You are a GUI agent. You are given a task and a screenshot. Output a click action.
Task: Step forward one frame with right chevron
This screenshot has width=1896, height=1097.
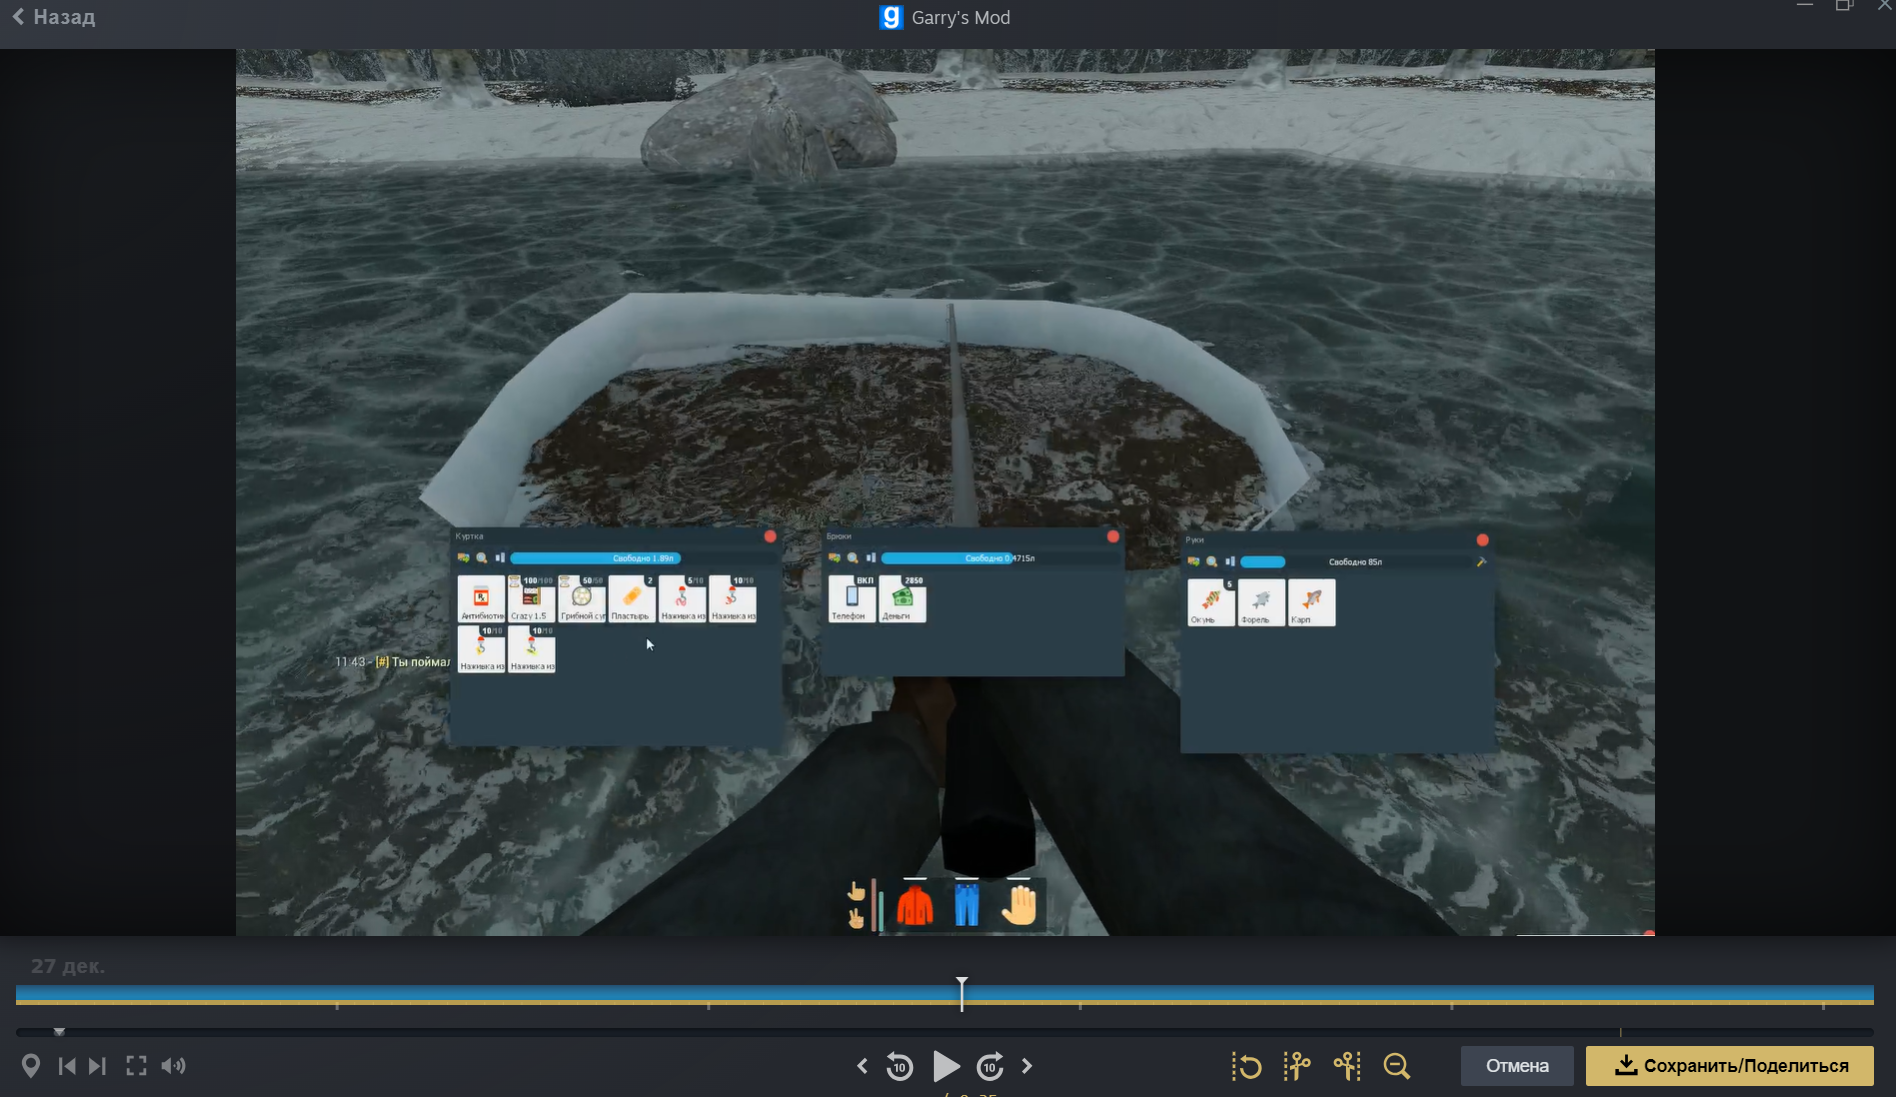[1027, 1066]
